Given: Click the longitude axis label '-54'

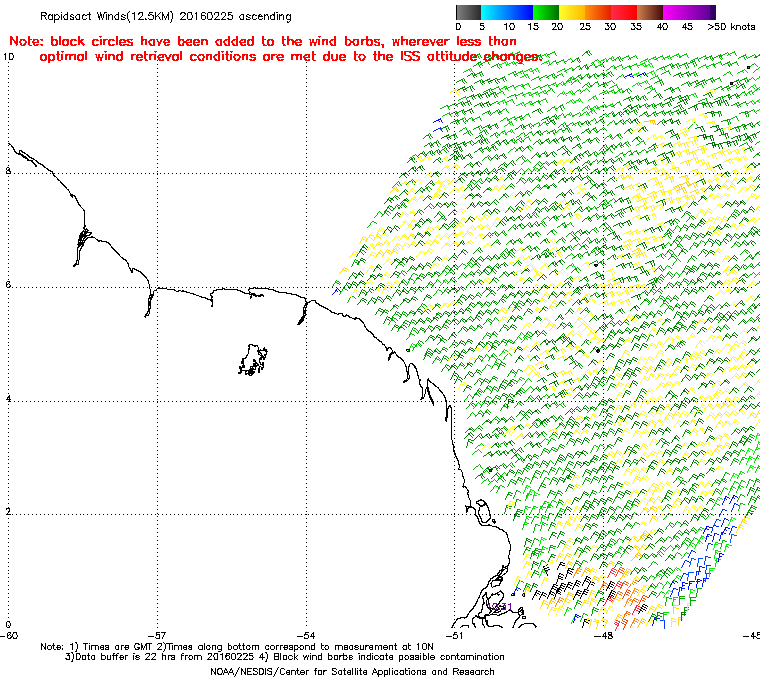Looking at the screenshot, I should coord(306,636).
